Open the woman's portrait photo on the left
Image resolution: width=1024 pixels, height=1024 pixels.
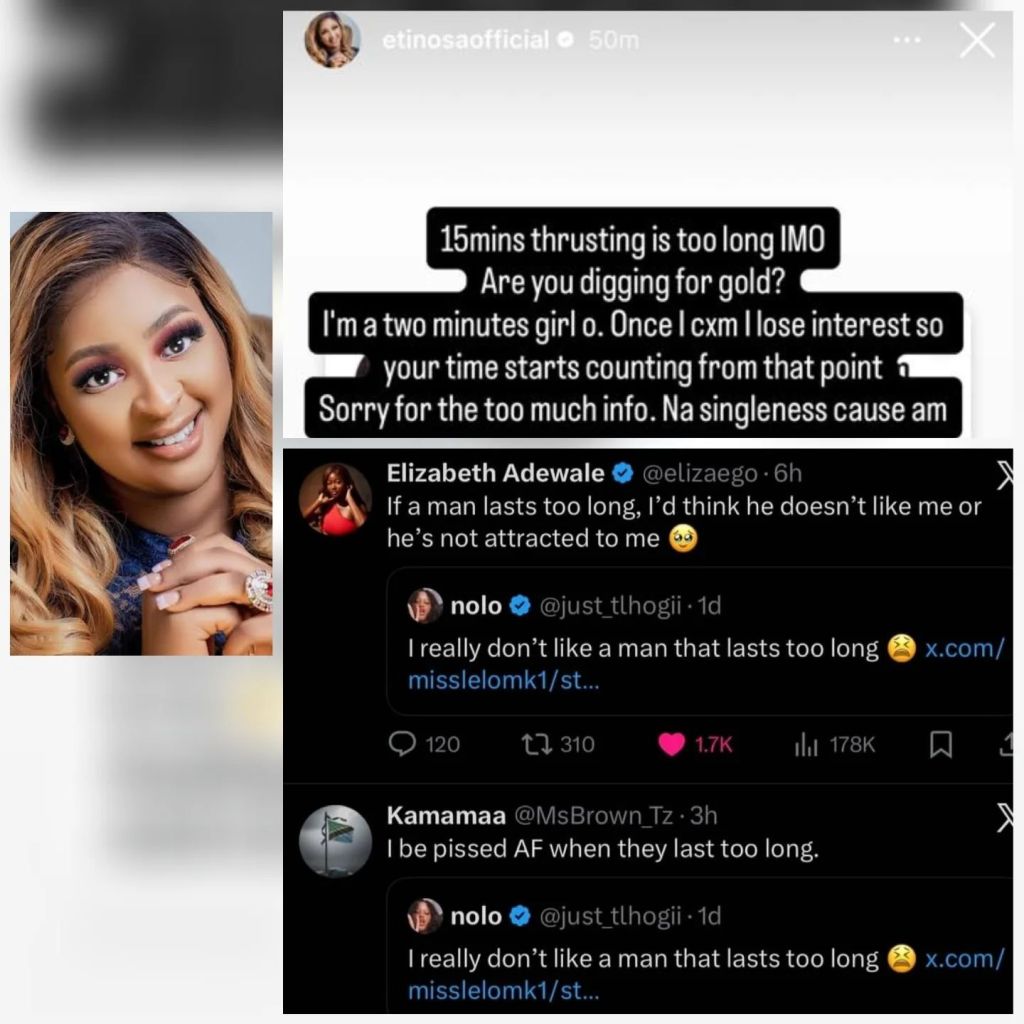tap(141, 434)
